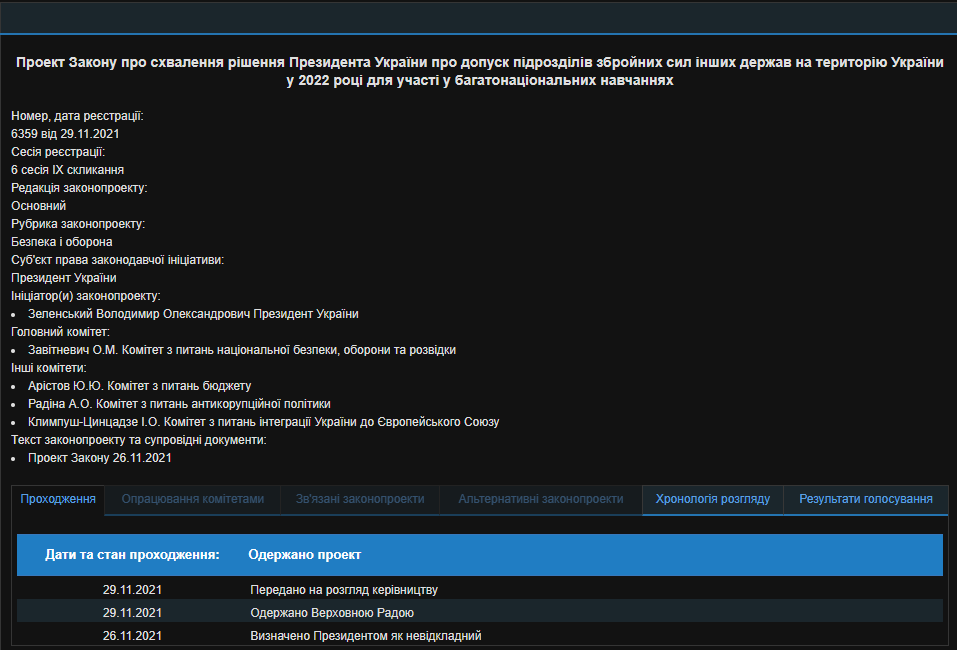The image size is (957, 650).
Task: Select the Передано на розгляд керівництву row
Action: (x=343, y=590)
